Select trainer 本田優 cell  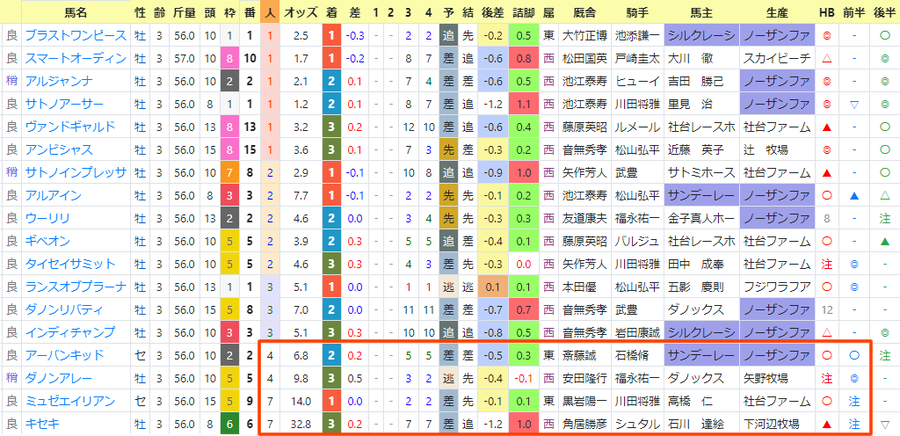[x=584, y=287]
